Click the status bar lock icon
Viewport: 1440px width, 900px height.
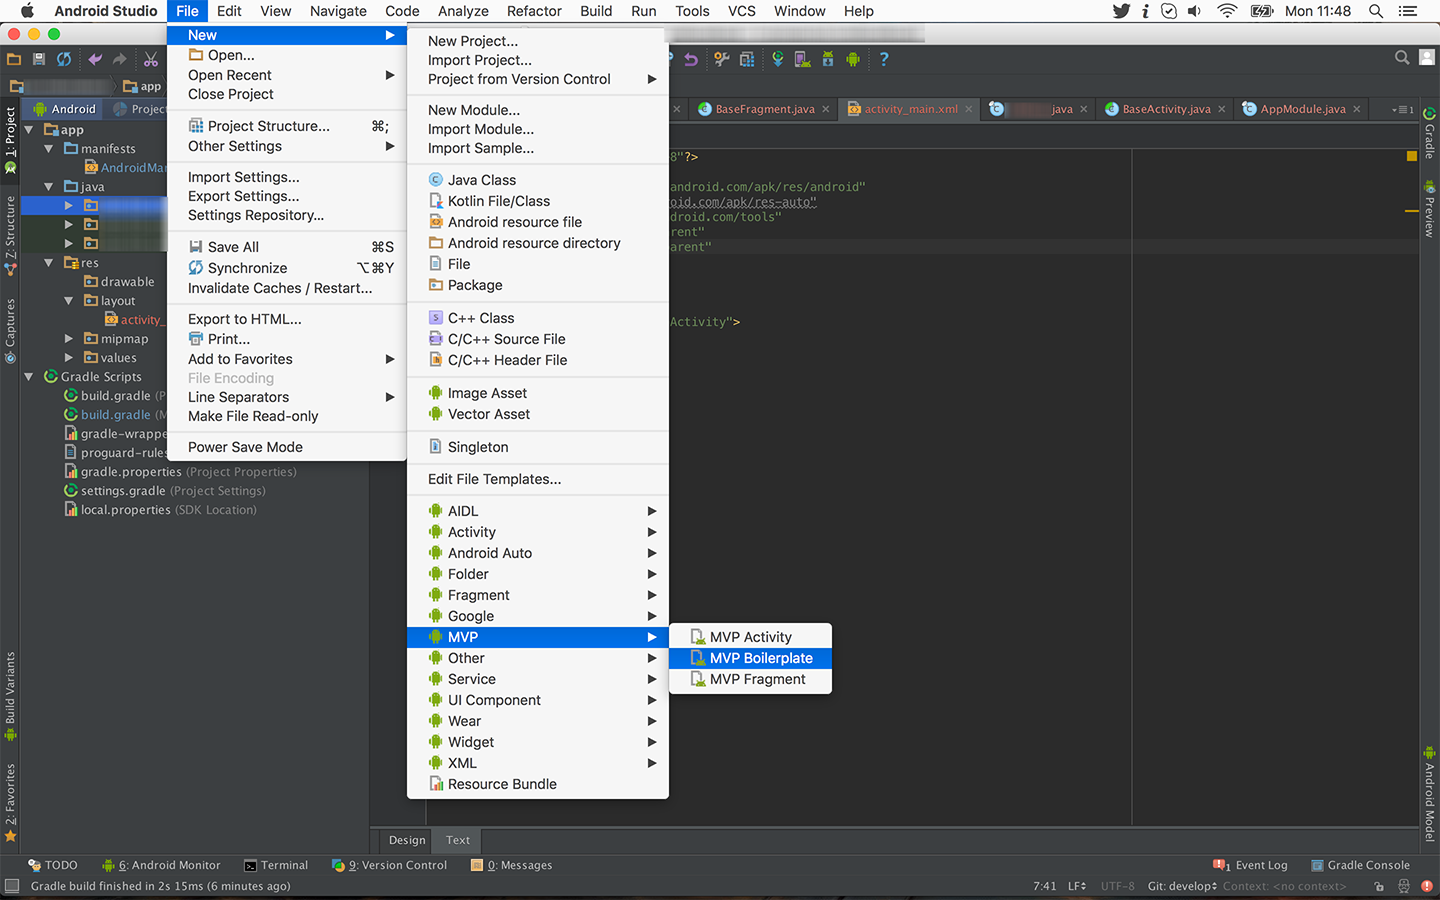pos(1379,886)
